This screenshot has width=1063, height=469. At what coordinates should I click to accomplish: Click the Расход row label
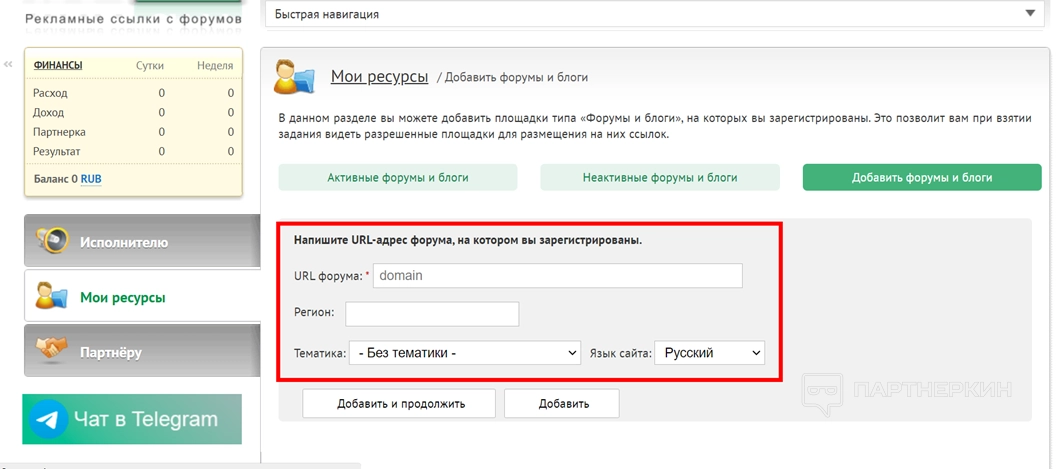pyautogui.click(x=50, y=93)
